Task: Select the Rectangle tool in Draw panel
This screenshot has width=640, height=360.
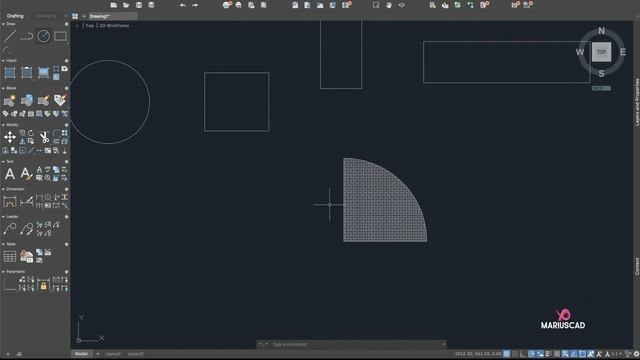Action: (60, 36)
